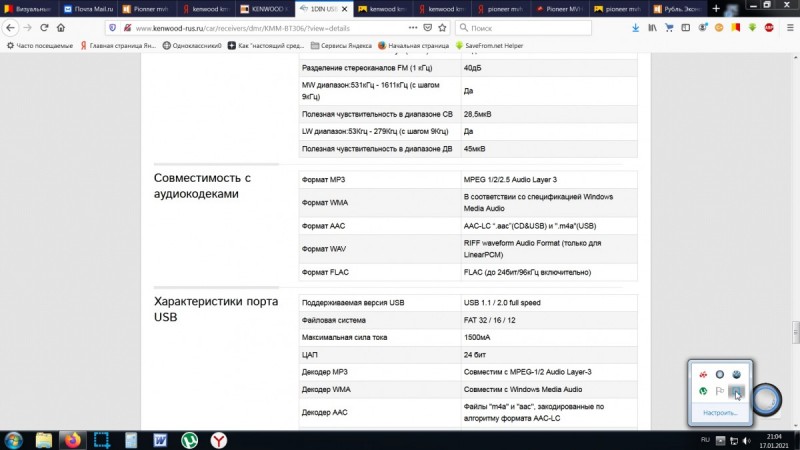
Task: Open page actions three-dot menu
Action: (412, 28)
